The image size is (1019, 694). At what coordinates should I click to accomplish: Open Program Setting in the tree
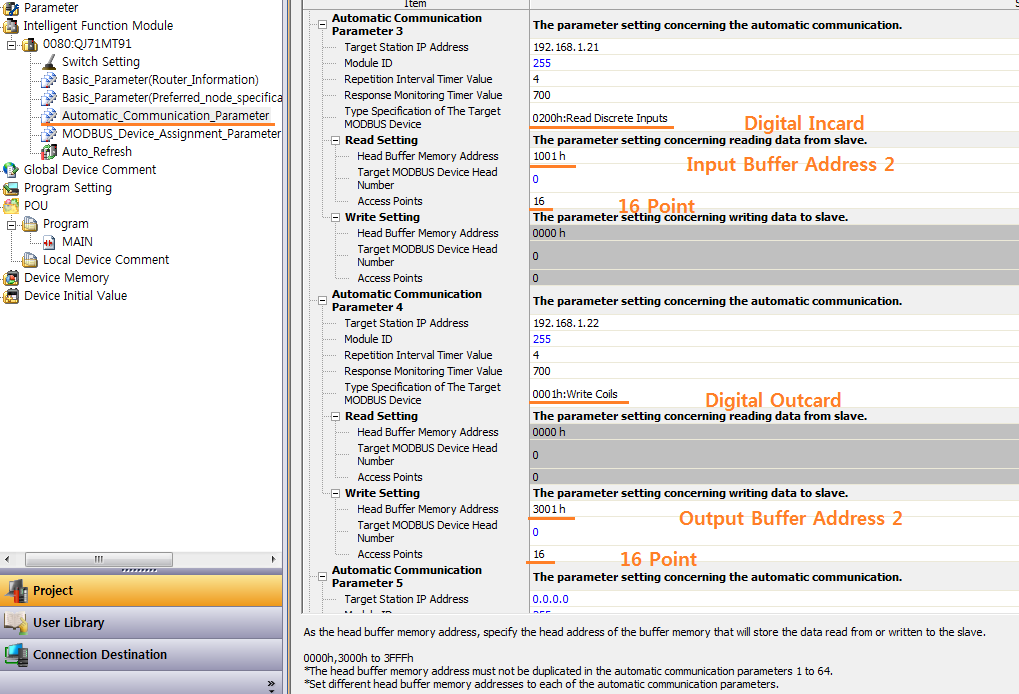67,188
